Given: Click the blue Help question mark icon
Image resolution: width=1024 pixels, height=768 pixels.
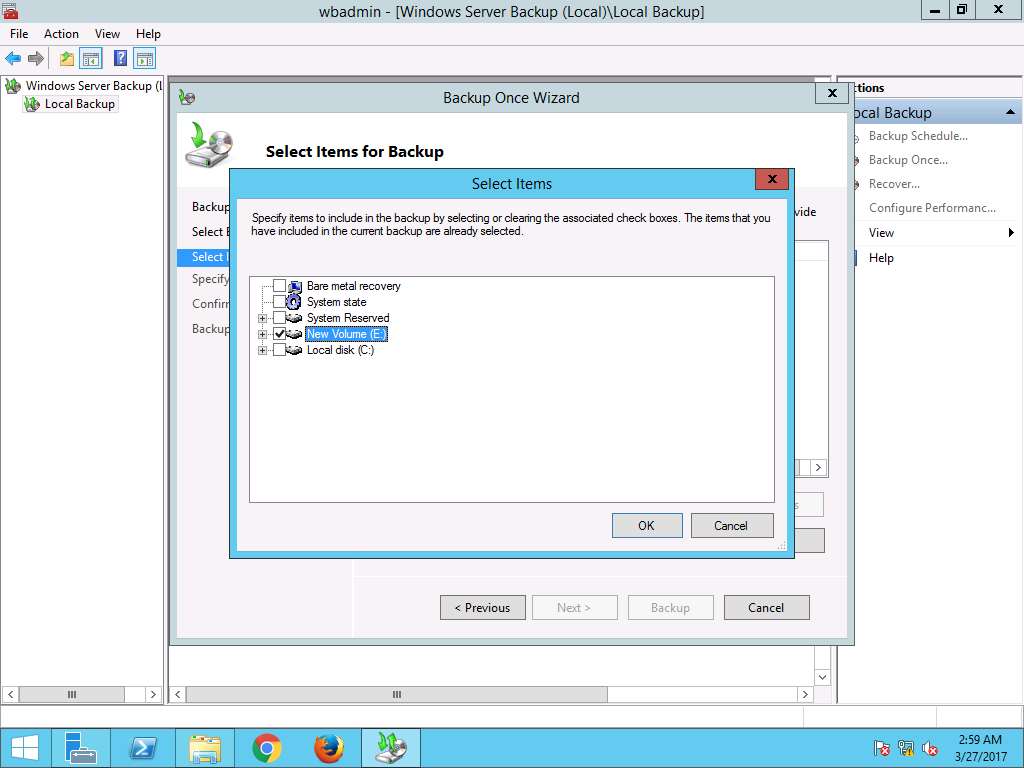Looking at the screenshot, I should coord(120,59).
